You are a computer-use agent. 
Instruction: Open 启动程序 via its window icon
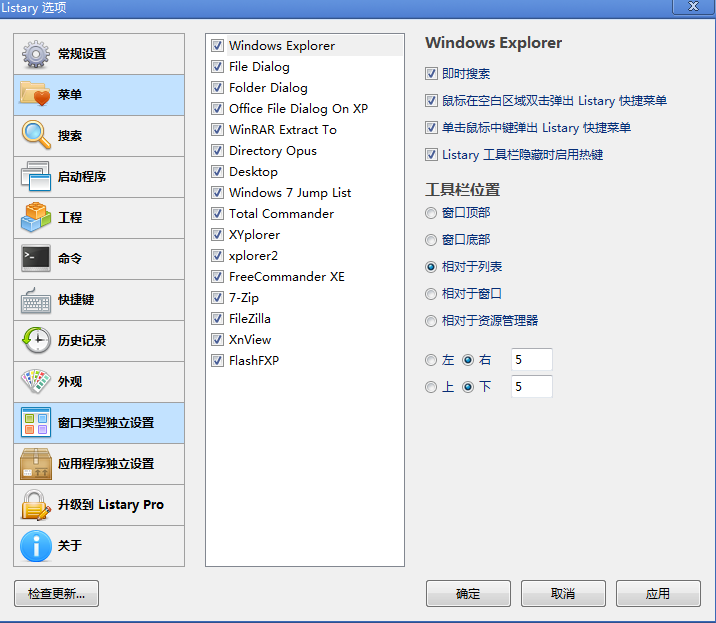(36, 177)
